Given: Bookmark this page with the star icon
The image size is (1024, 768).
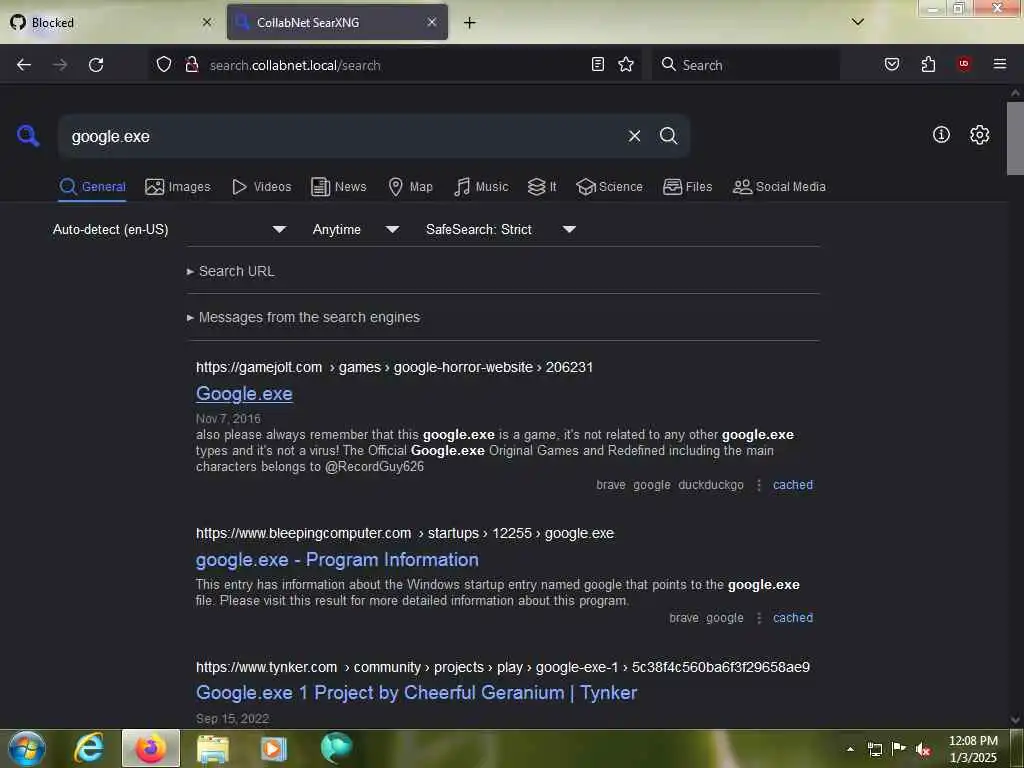Looking at the screenshot, I should tap(626, 64).
